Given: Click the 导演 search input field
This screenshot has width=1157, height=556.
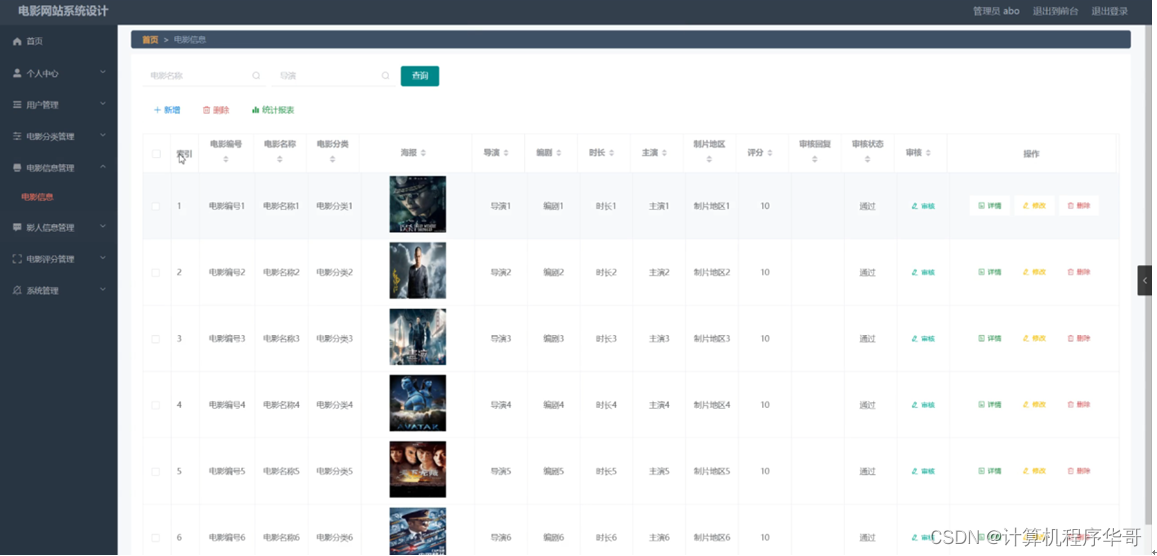Looking at the screenshot, I should point(333,76).
